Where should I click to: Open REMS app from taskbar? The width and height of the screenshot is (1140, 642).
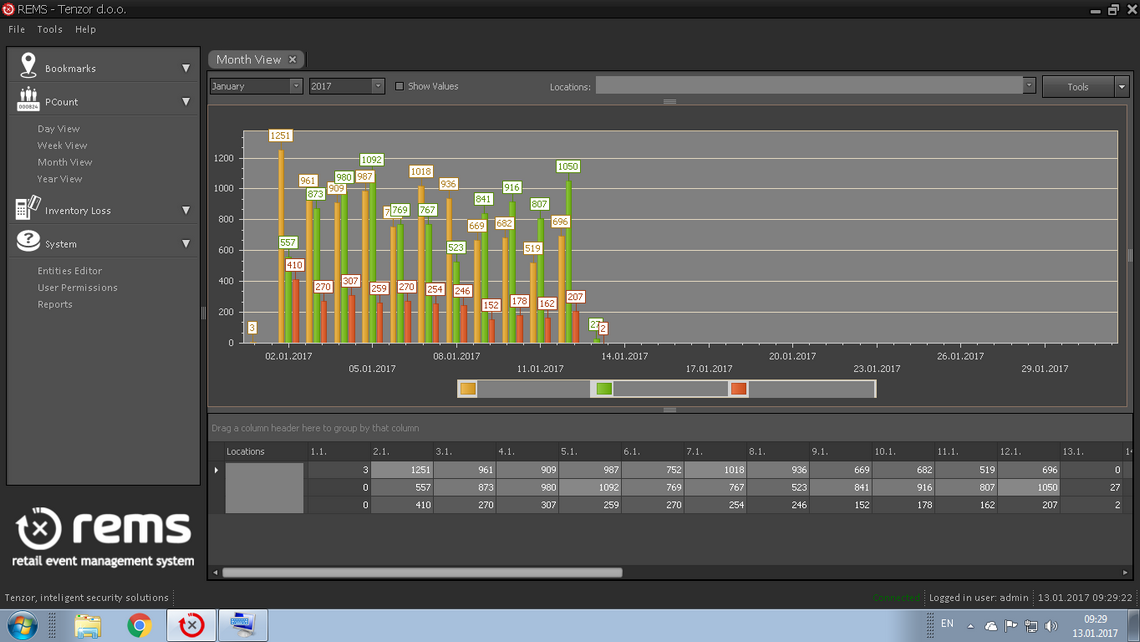click(x=191, y=625)
